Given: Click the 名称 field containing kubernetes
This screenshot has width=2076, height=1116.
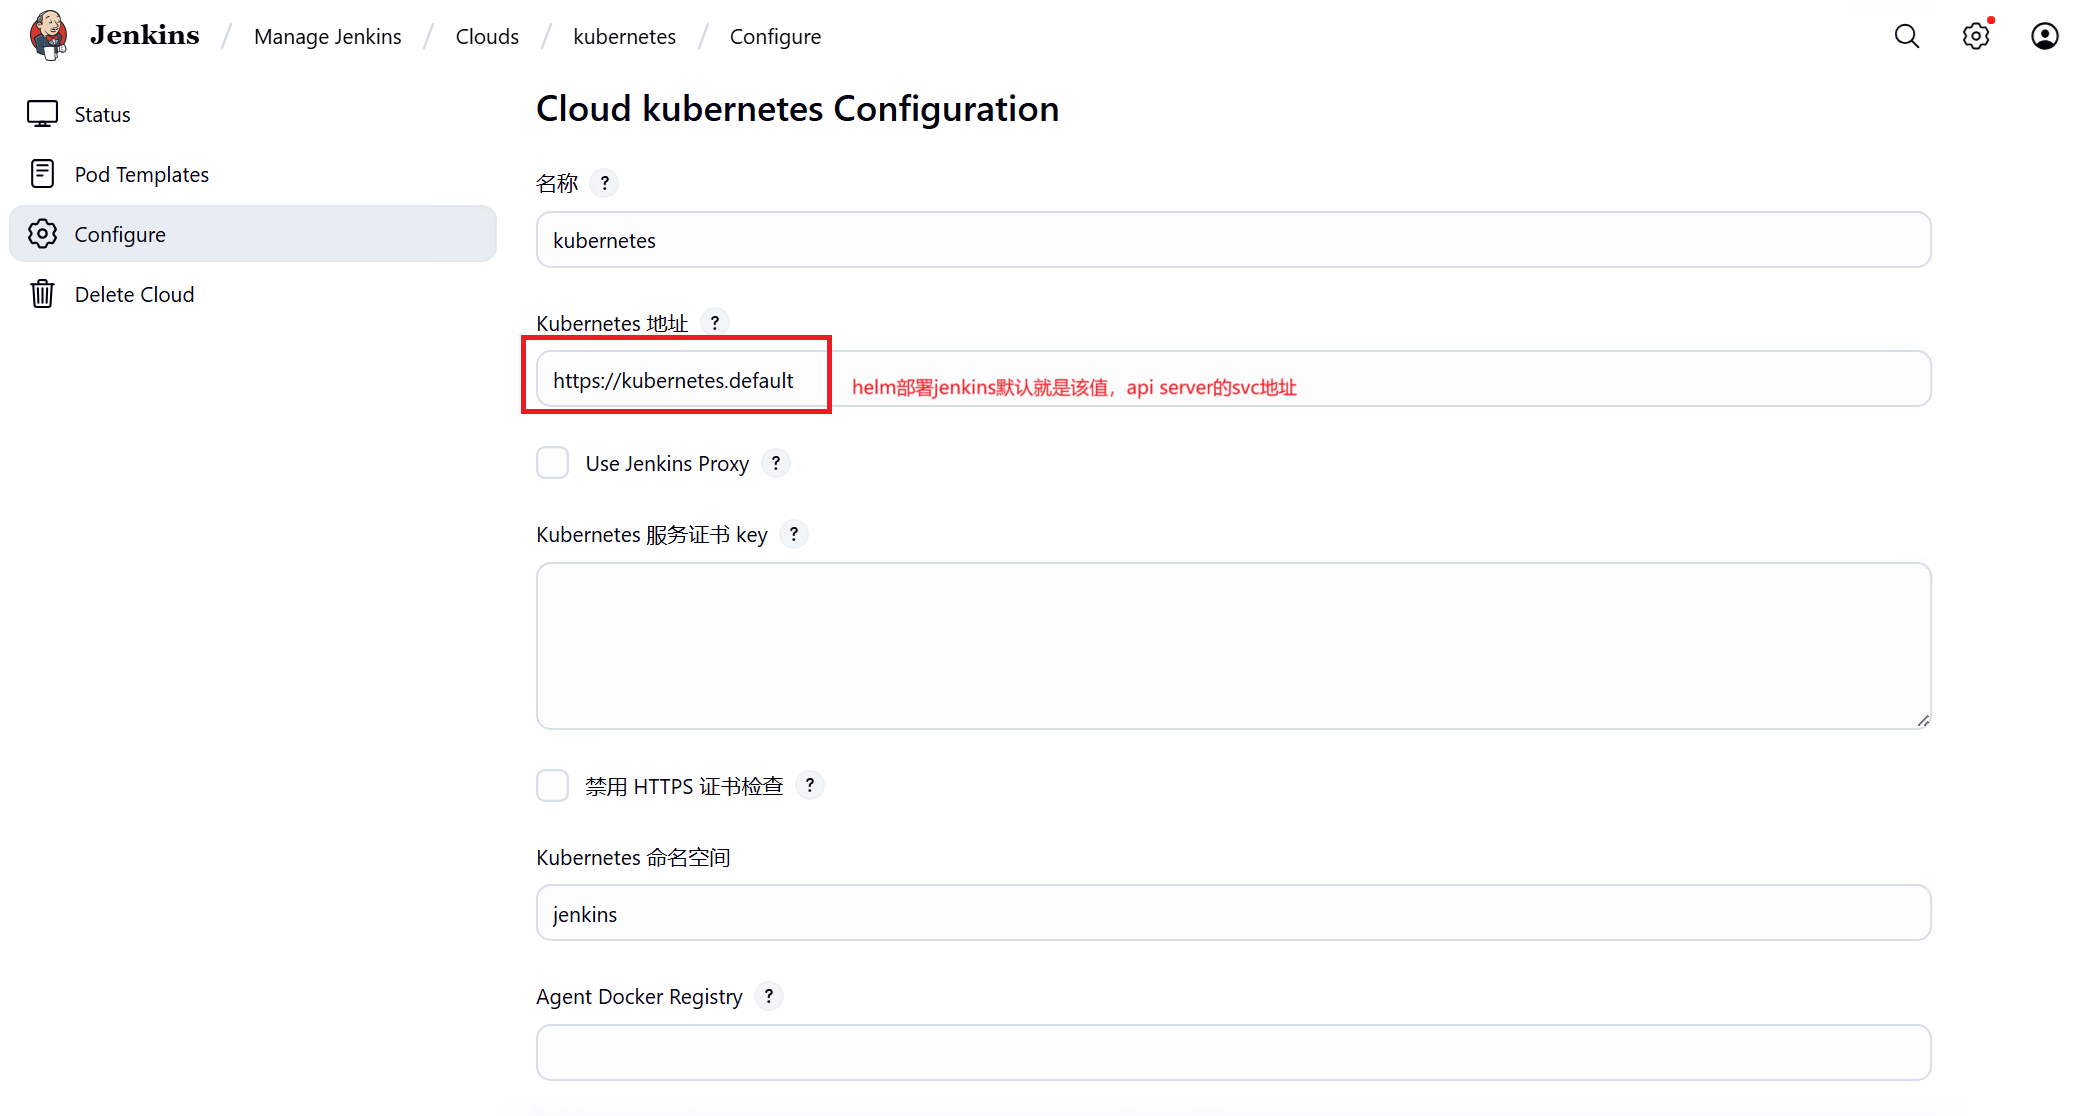Looking at the screenshot, I should (1232, 240).
